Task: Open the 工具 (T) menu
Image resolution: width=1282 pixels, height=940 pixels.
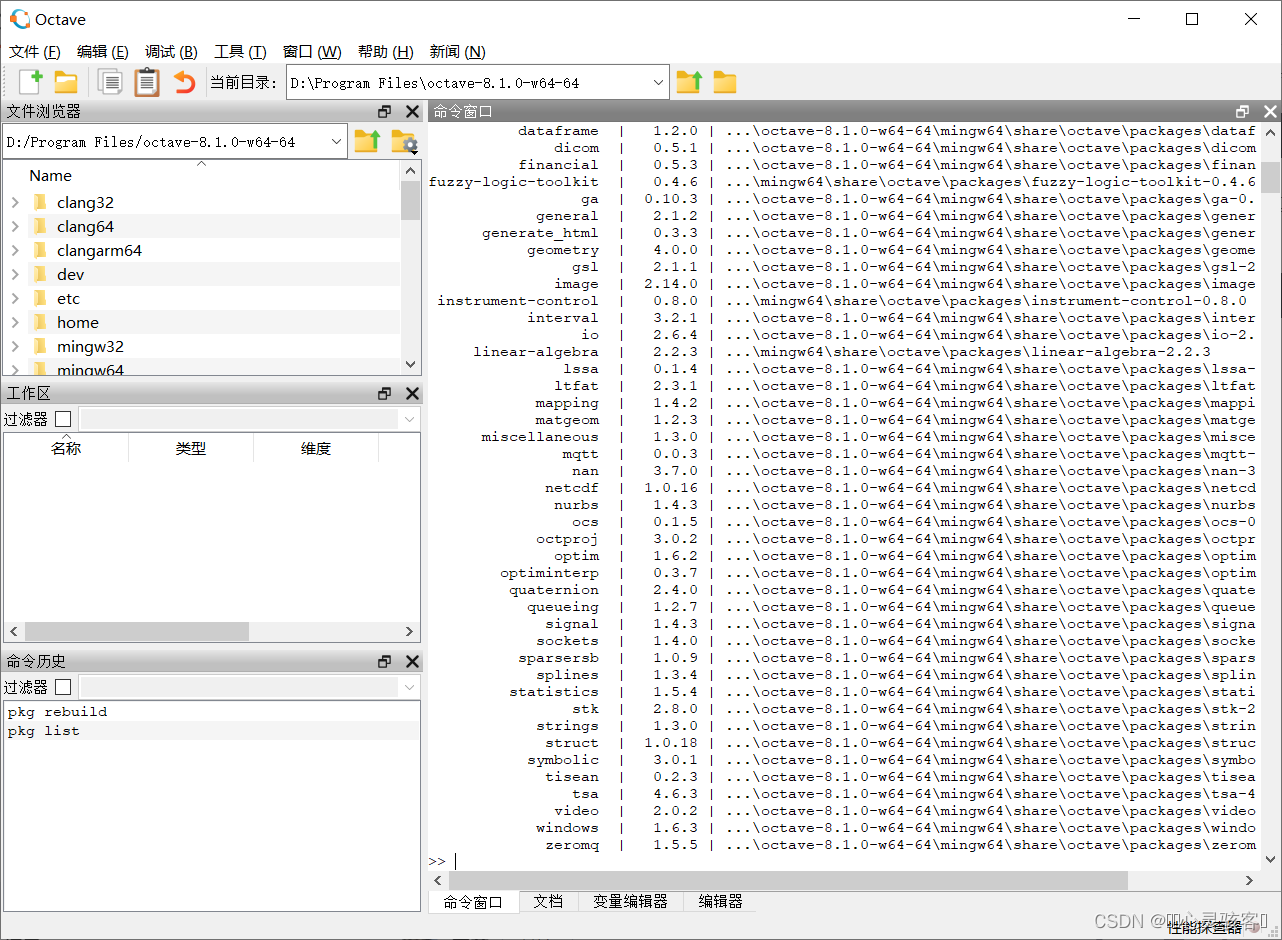Action: tap(240, 52)
